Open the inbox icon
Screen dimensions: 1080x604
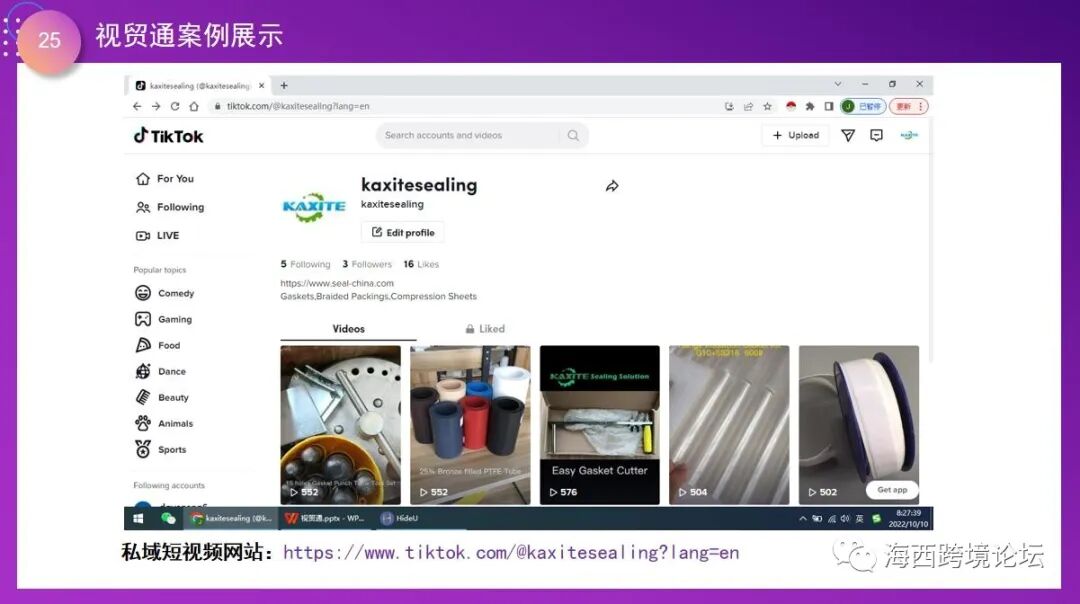(876, 136)
